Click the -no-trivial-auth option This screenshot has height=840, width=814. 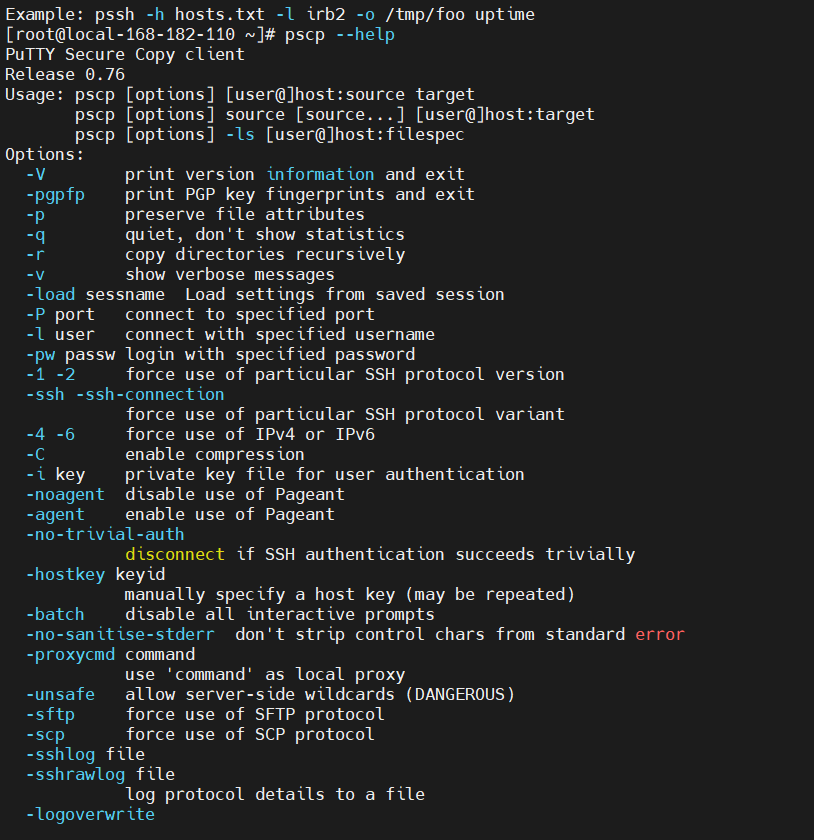click(106, 535)
